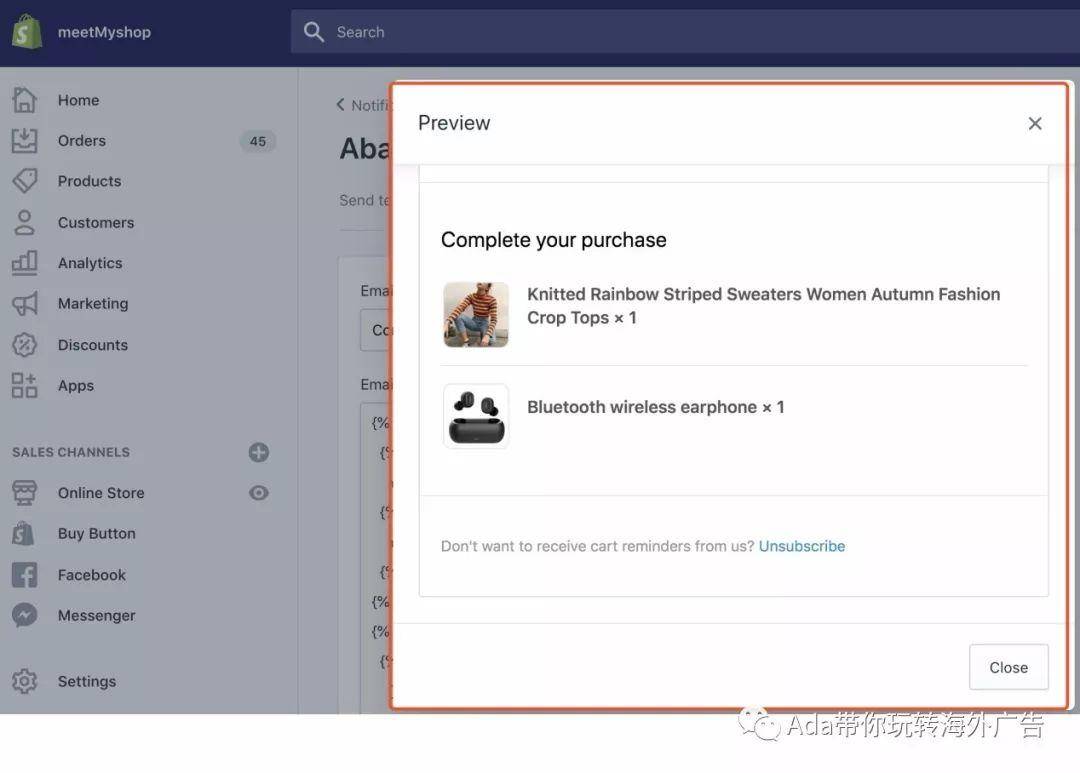The height and width of the screenshot is (773, 1080).
Task: Click the Products tag icon
Action: [24, 181]
